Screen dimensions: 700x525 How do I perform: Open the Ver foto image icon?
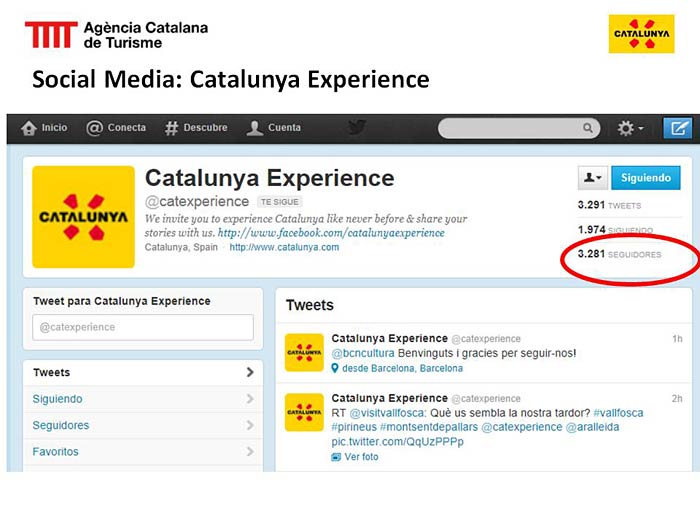336,457
